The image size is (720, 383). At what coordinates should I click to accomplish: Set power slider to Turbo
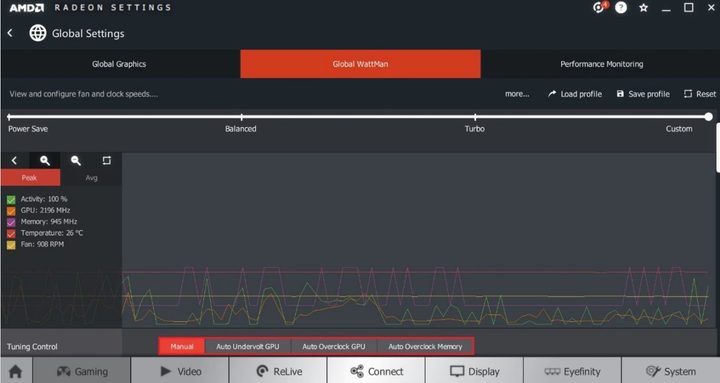475,117
